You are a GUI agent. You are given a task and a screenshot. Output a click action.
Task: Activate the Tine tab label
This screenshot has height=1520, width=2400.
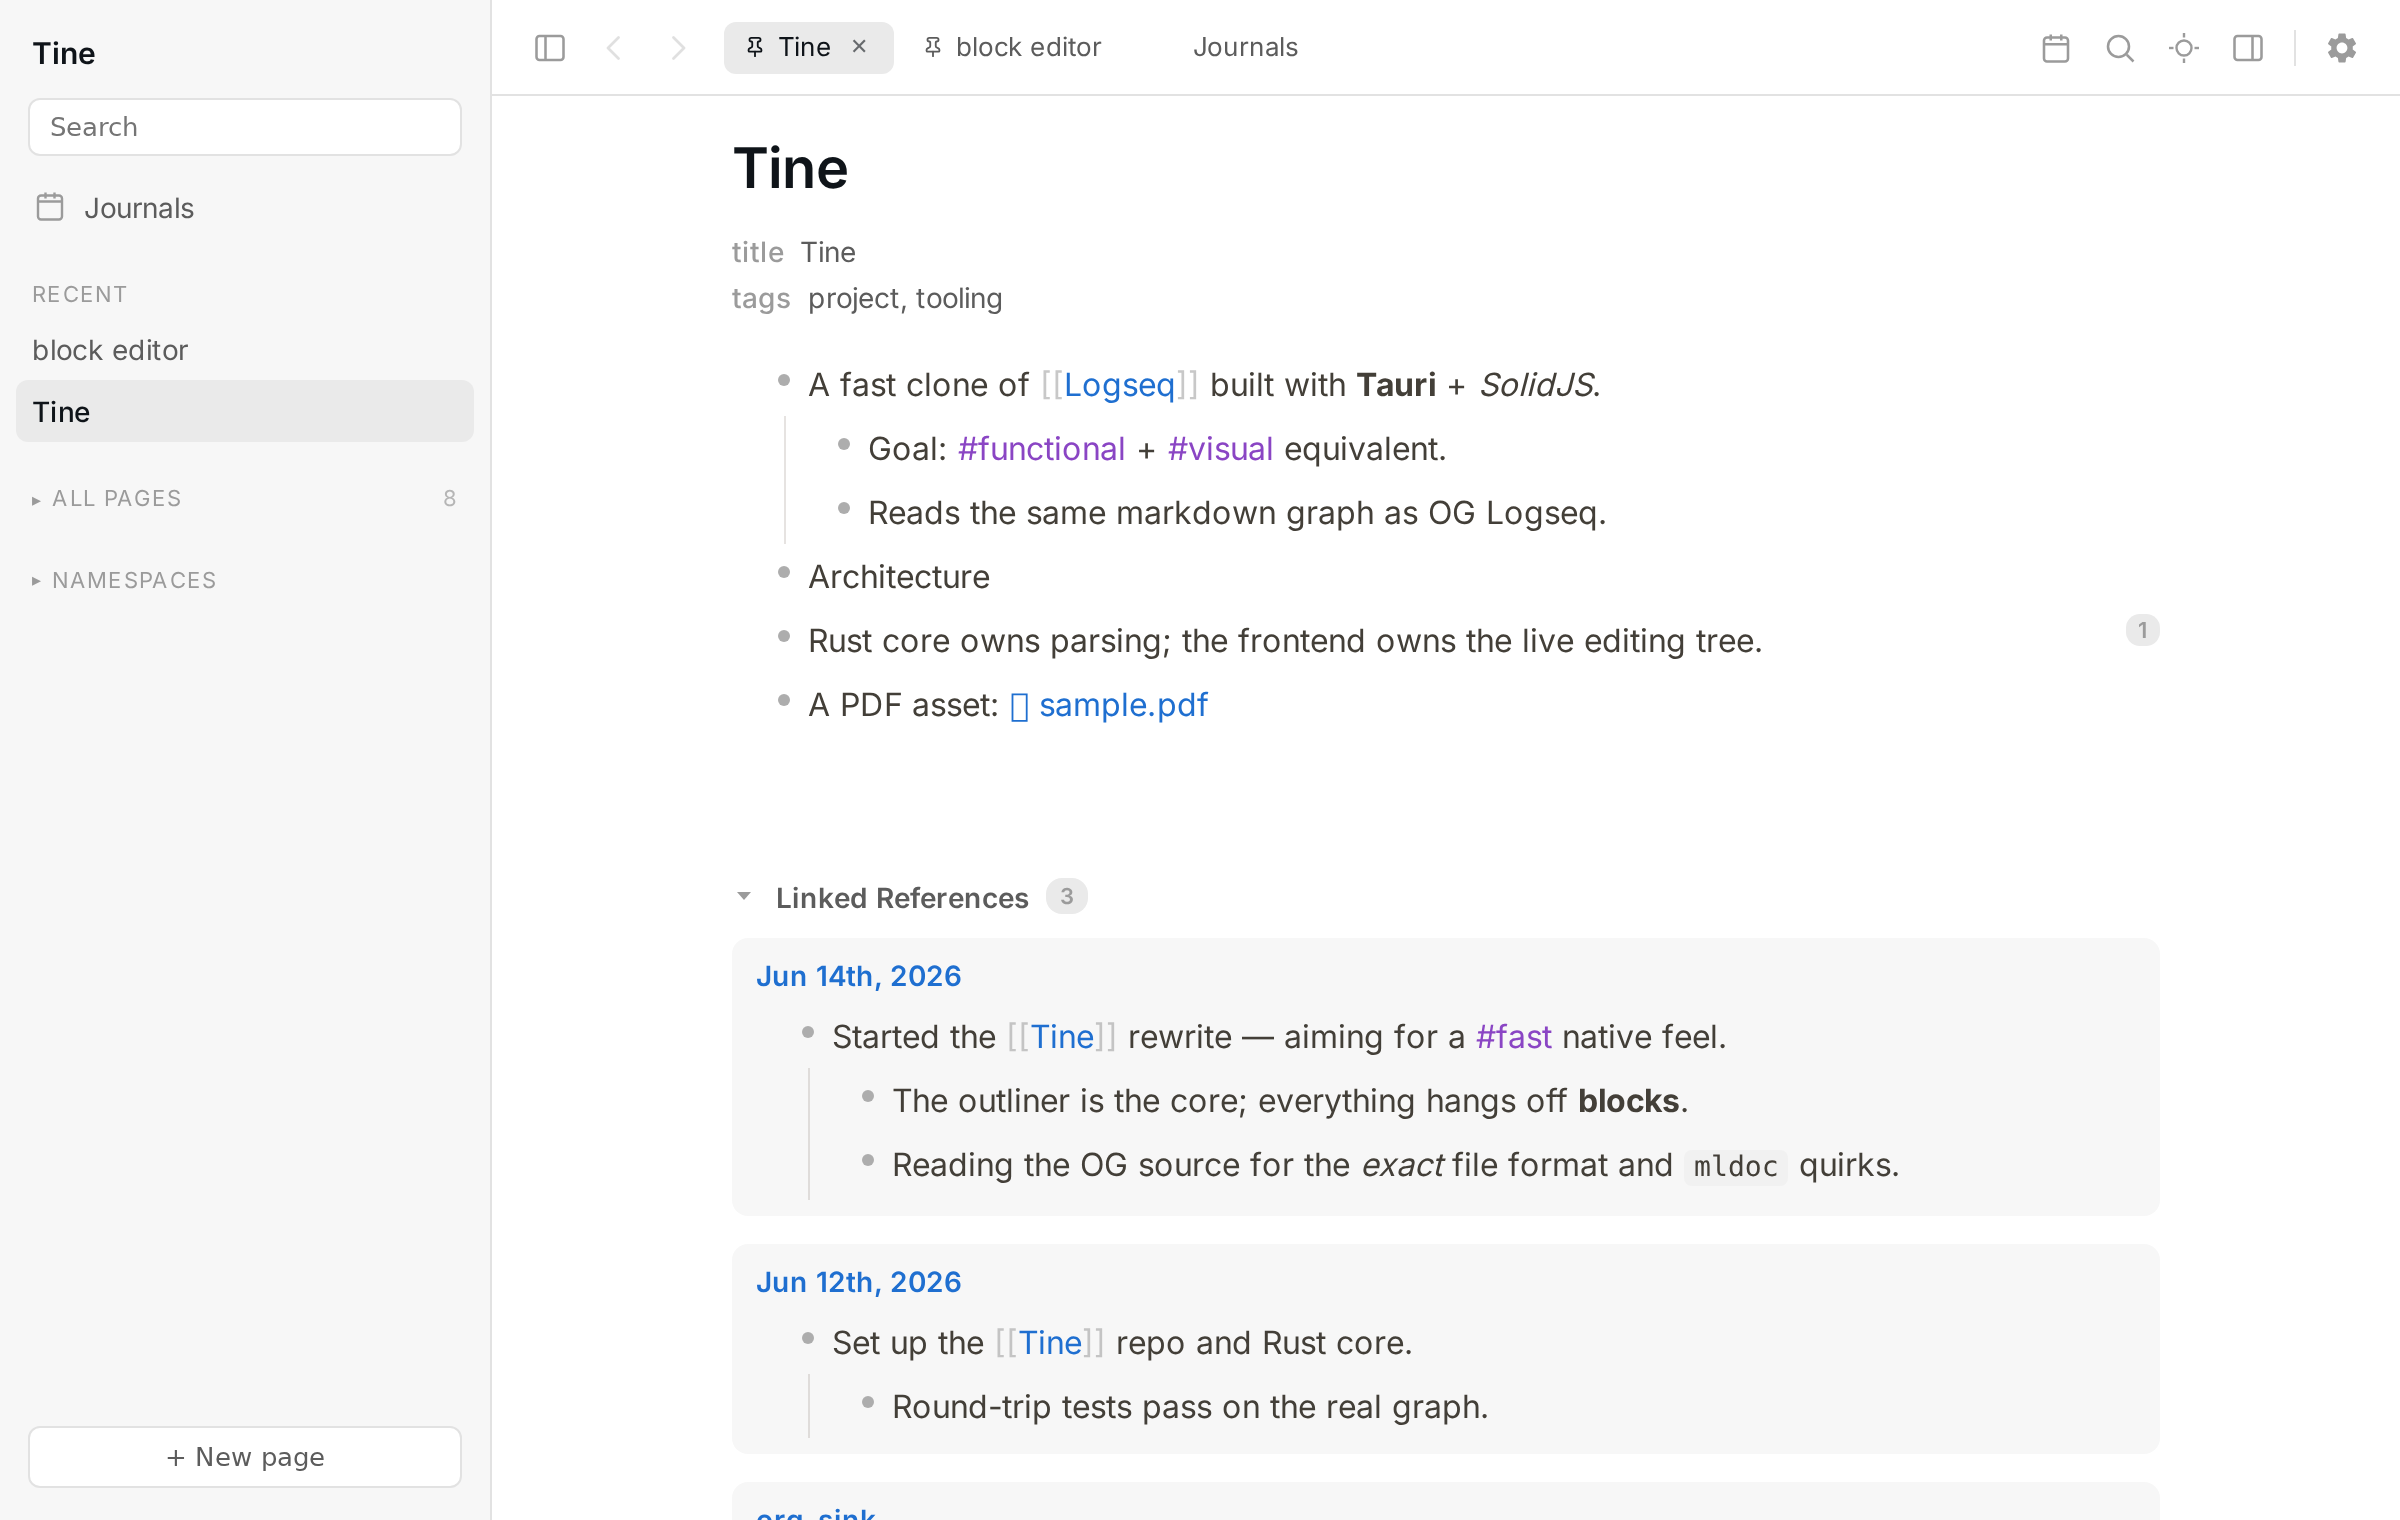[x=804, y=47]
